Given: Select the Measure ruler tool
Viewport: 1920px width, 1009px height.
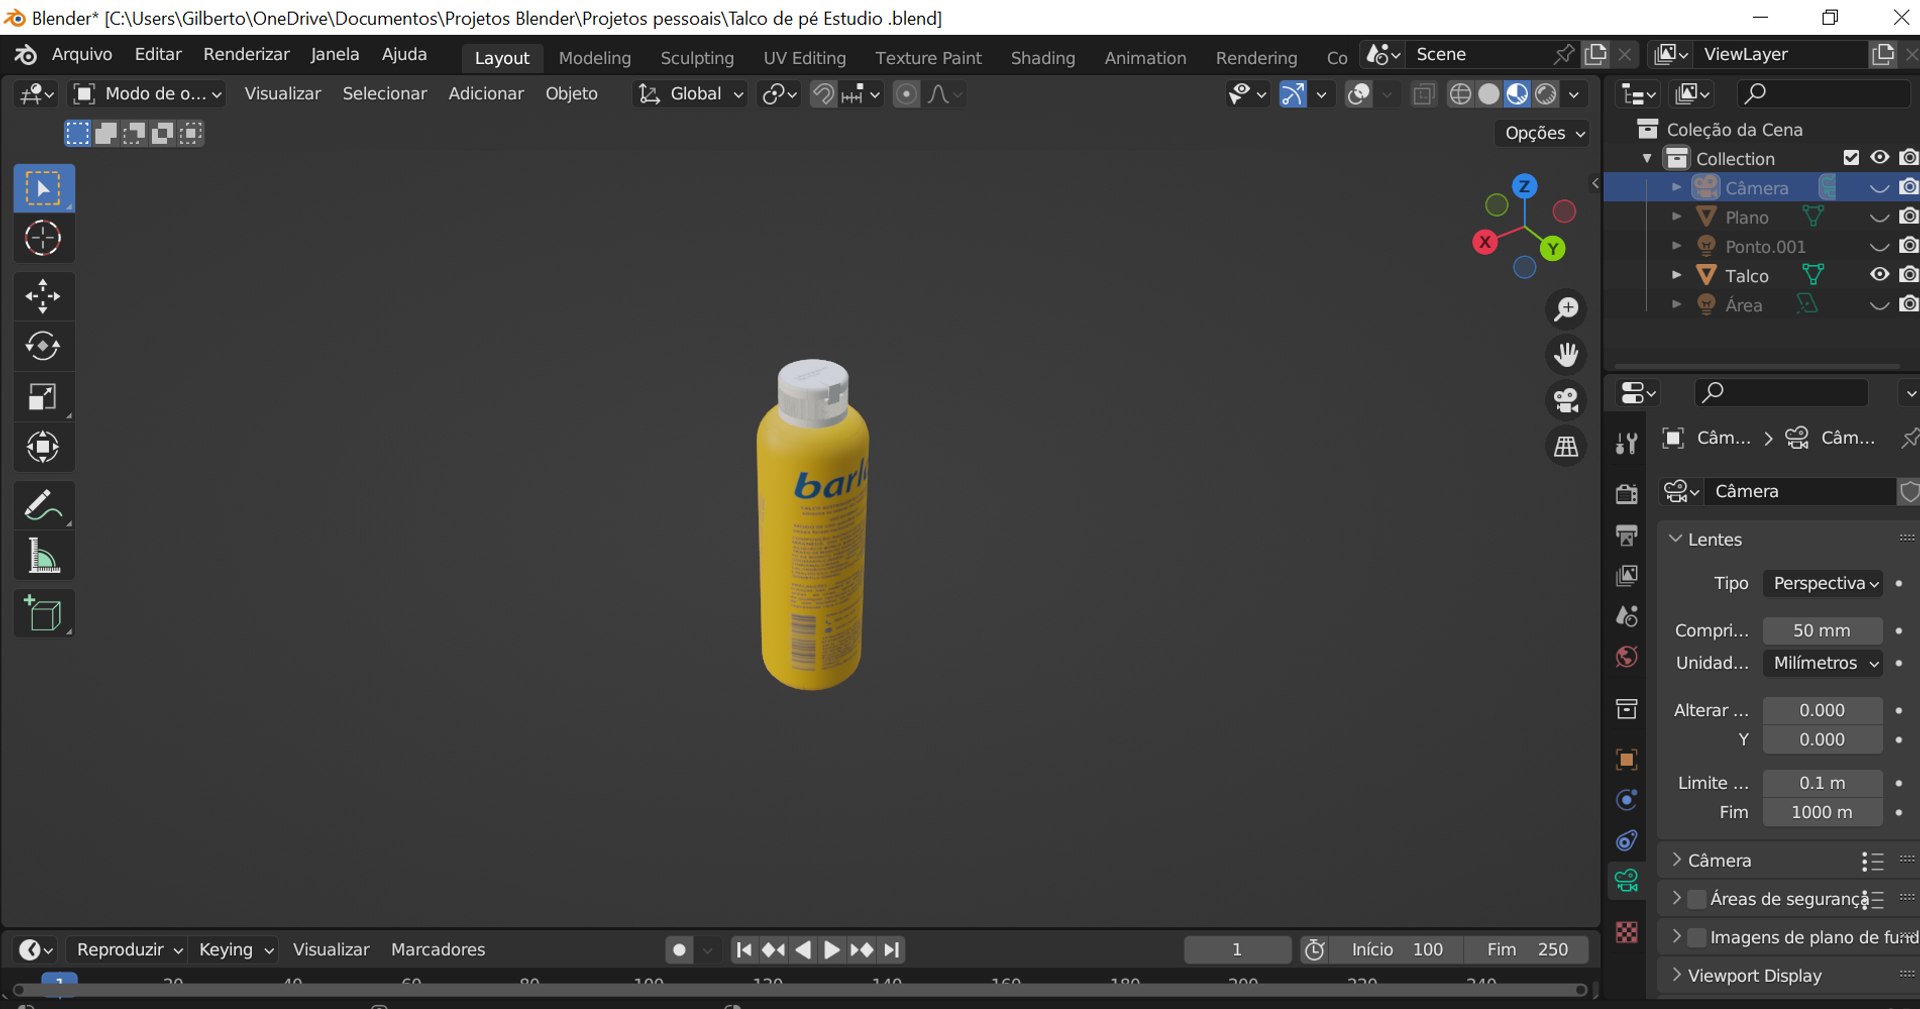Looking at the screenshot, I should [43, 556].
